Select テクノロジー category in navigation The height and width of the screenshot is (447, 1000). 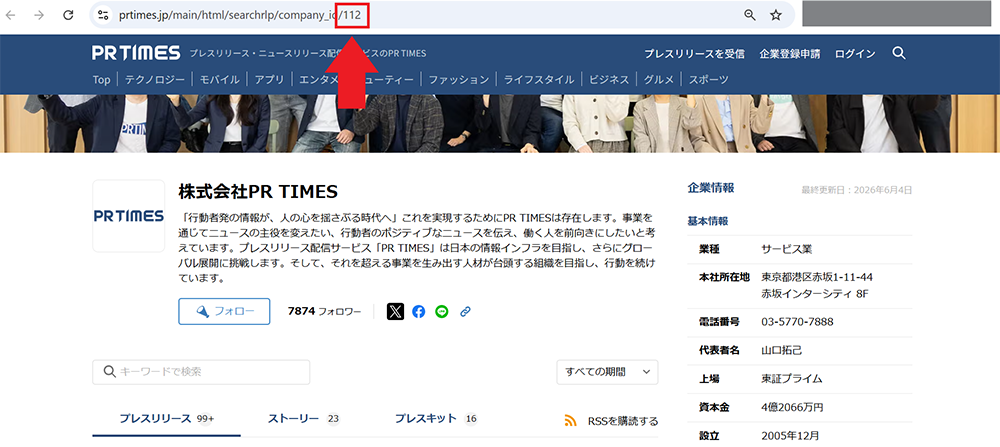click(x=154, y=80)
